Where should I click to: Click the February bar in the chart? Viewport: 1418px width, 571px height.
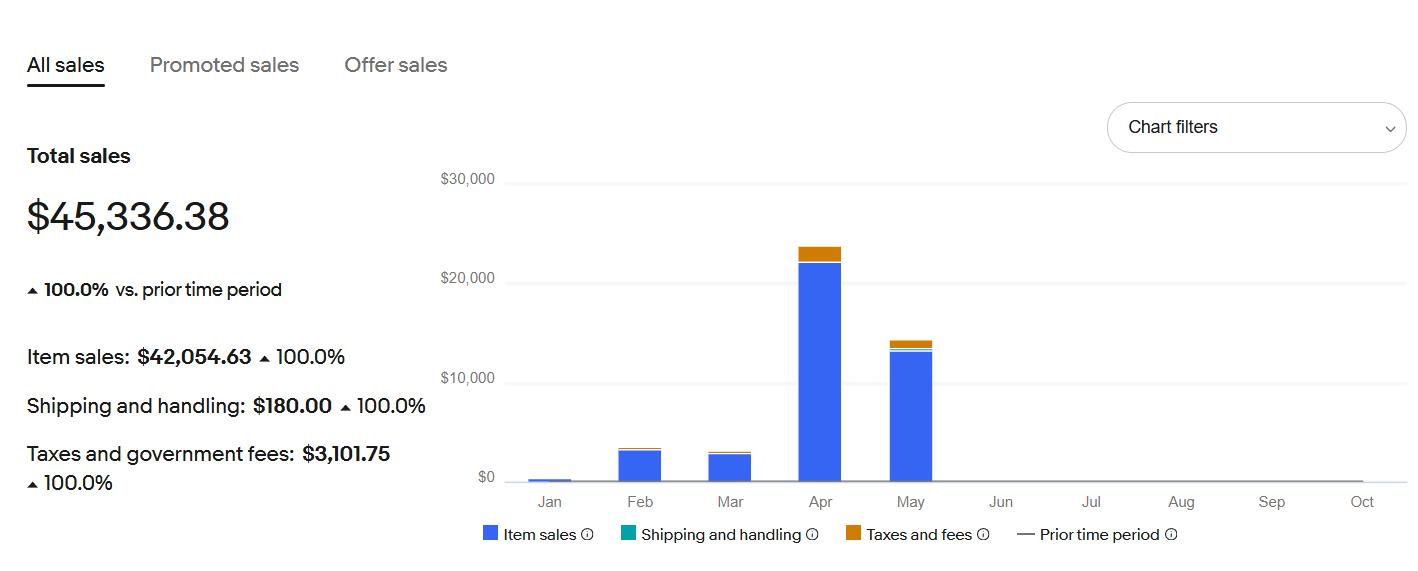(x=639, y=465)
